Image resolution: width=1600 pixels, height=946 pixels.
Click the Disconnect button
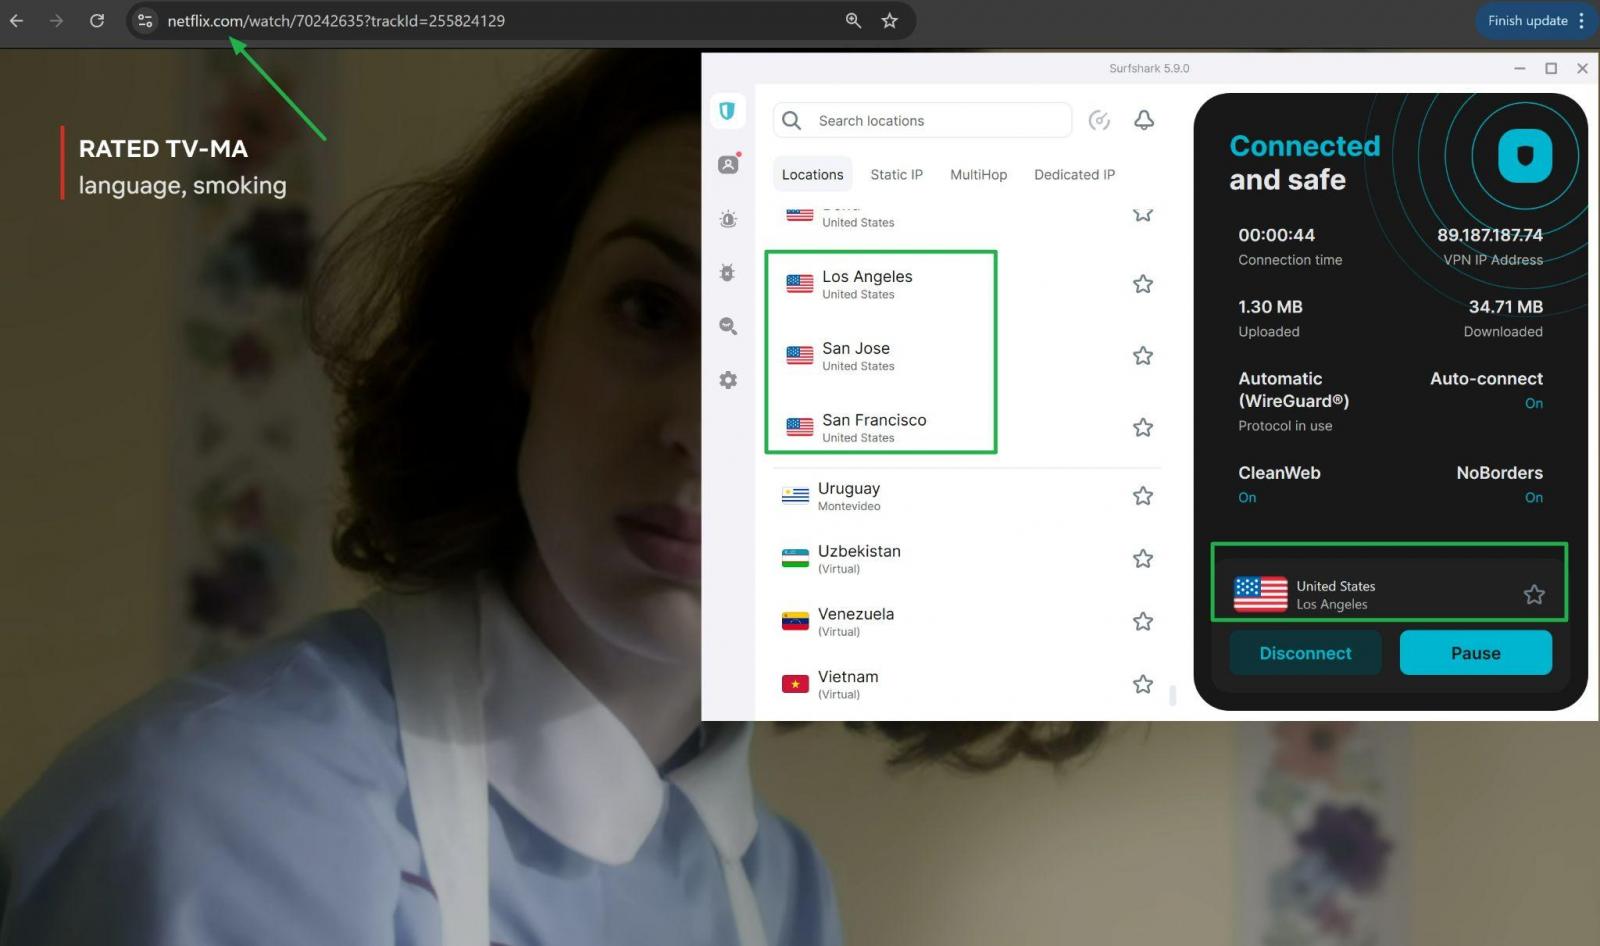[1305, 653]
